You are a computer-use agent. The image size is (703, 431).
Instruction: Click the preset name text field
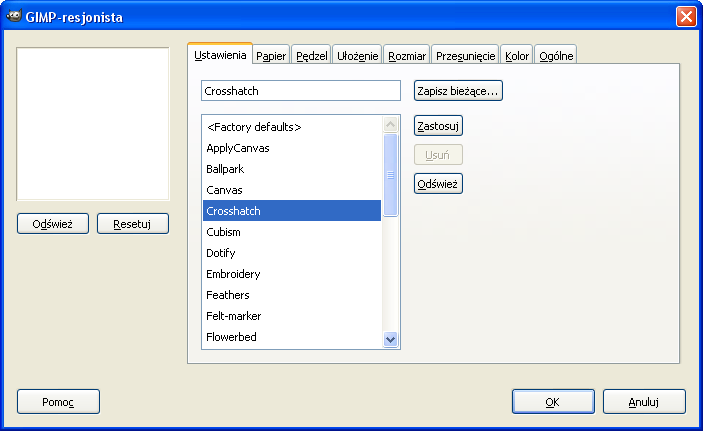click(x=300, y=91)
